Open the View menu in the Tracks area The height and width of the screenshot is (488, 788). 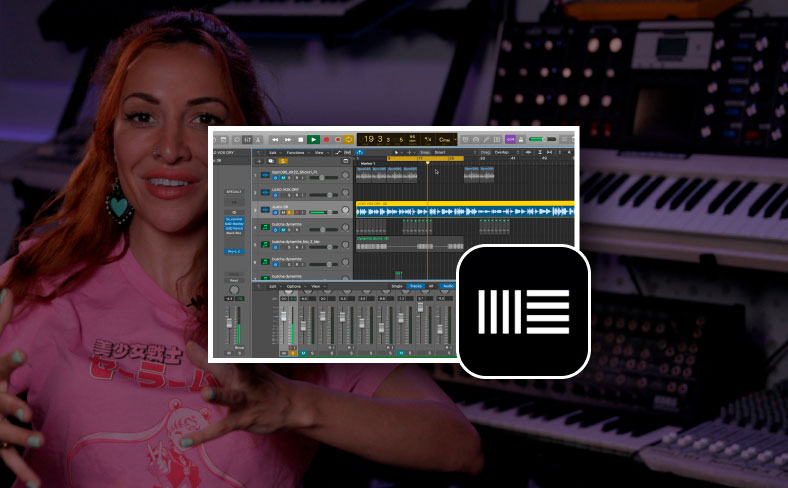(320, 153)
